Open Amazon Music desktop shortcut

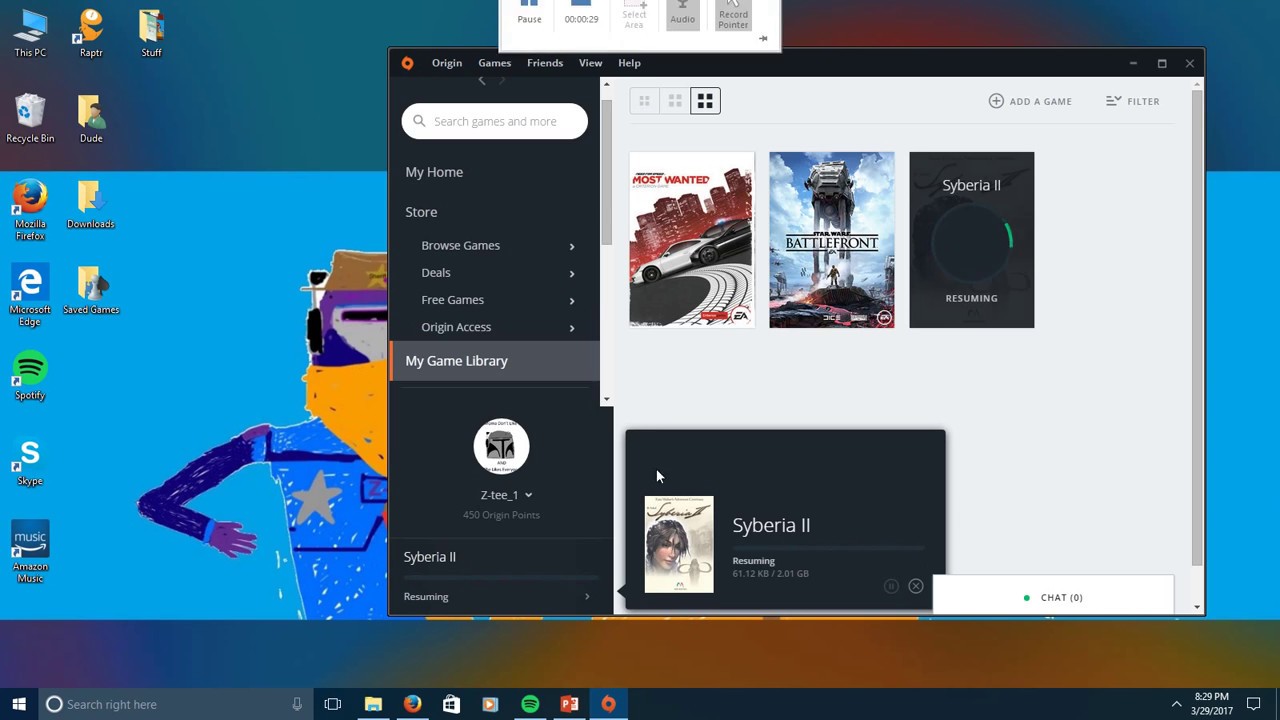(30, 553)
